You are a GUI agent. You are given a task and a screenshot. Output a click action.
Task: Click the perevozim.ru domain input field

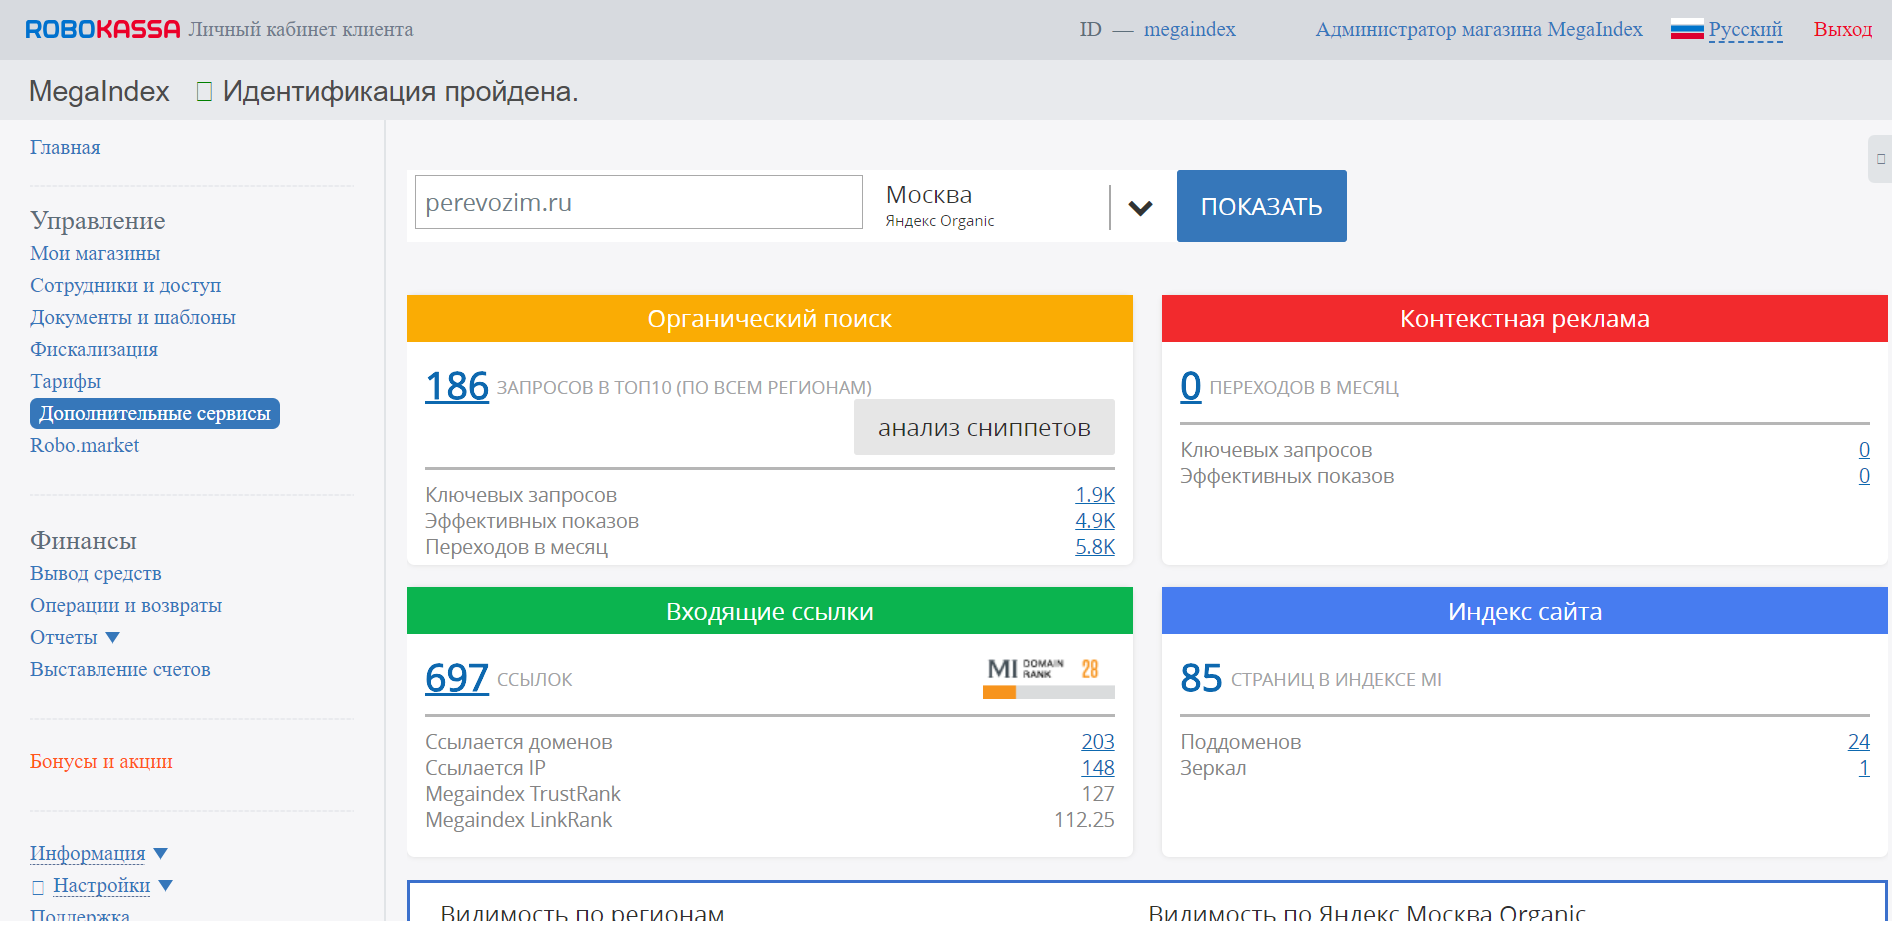pos(639,202)
